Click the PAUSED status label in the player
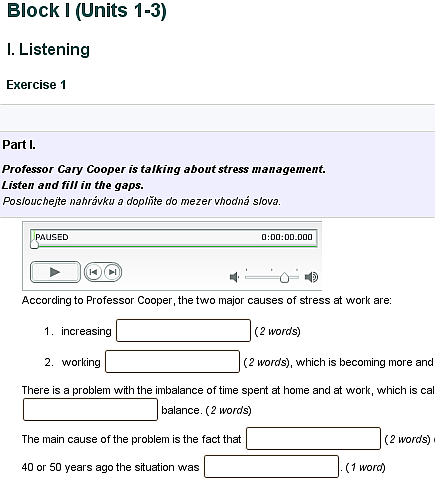The width and height of the screenshot is (435, 483). point(52,237)
